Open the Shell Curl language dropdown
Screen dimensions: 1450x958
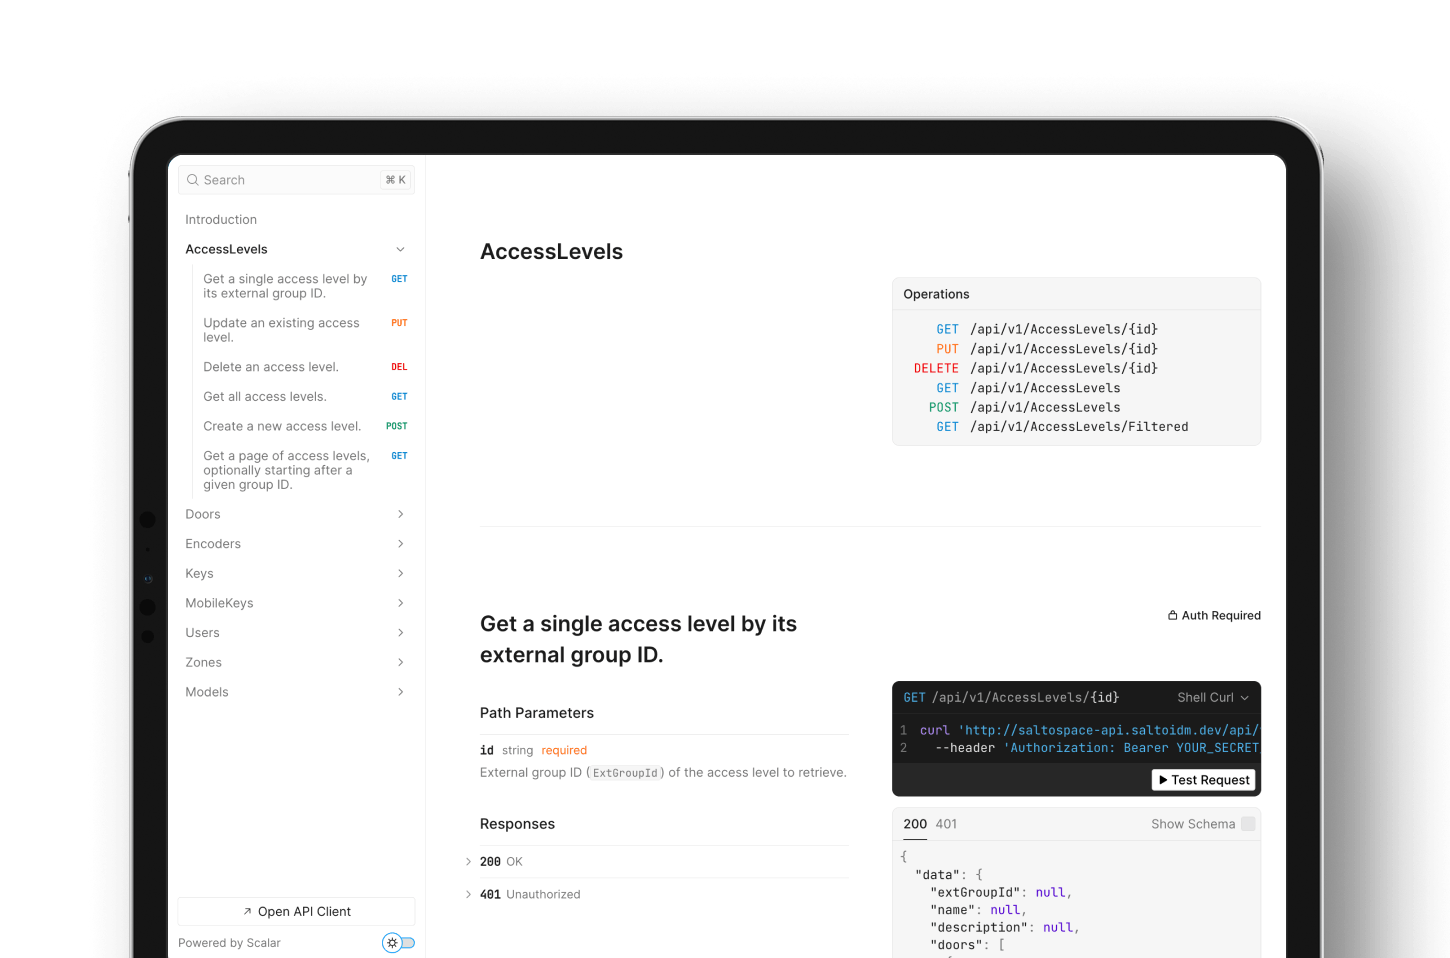click(1213, 698)
